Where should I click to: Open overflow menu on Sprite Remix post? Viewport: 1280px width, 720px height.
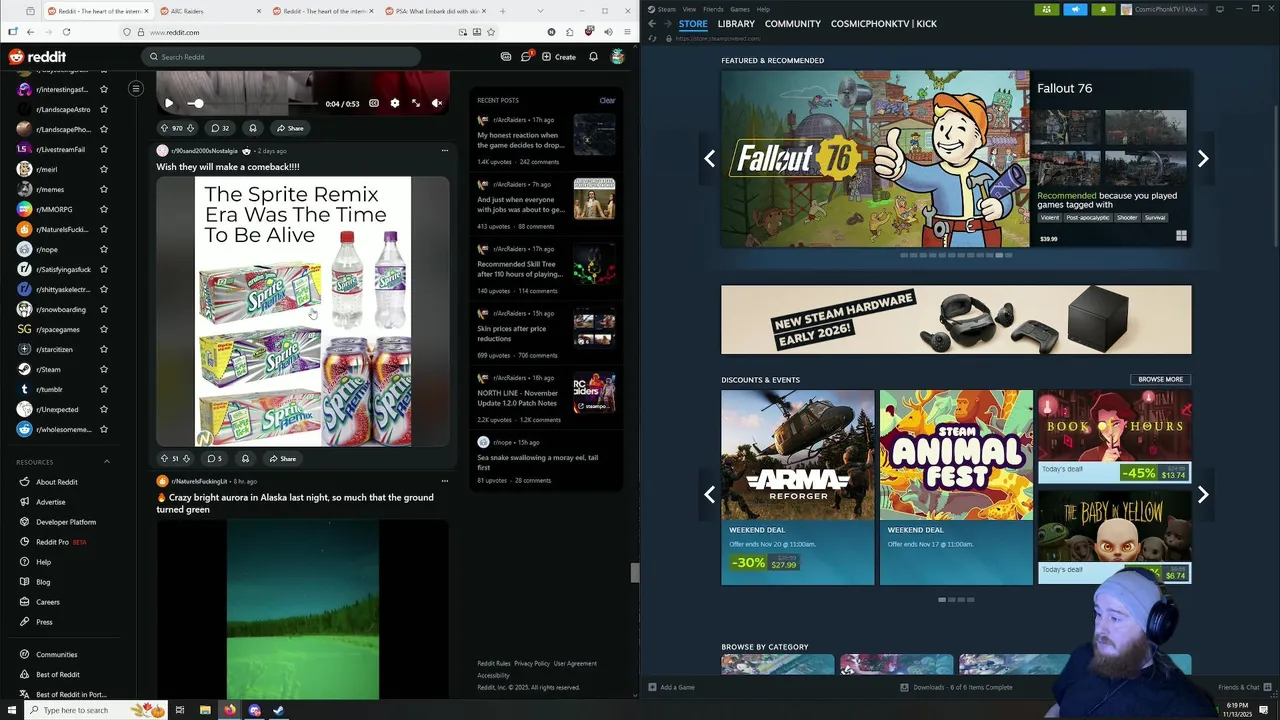tap(445, 151)
